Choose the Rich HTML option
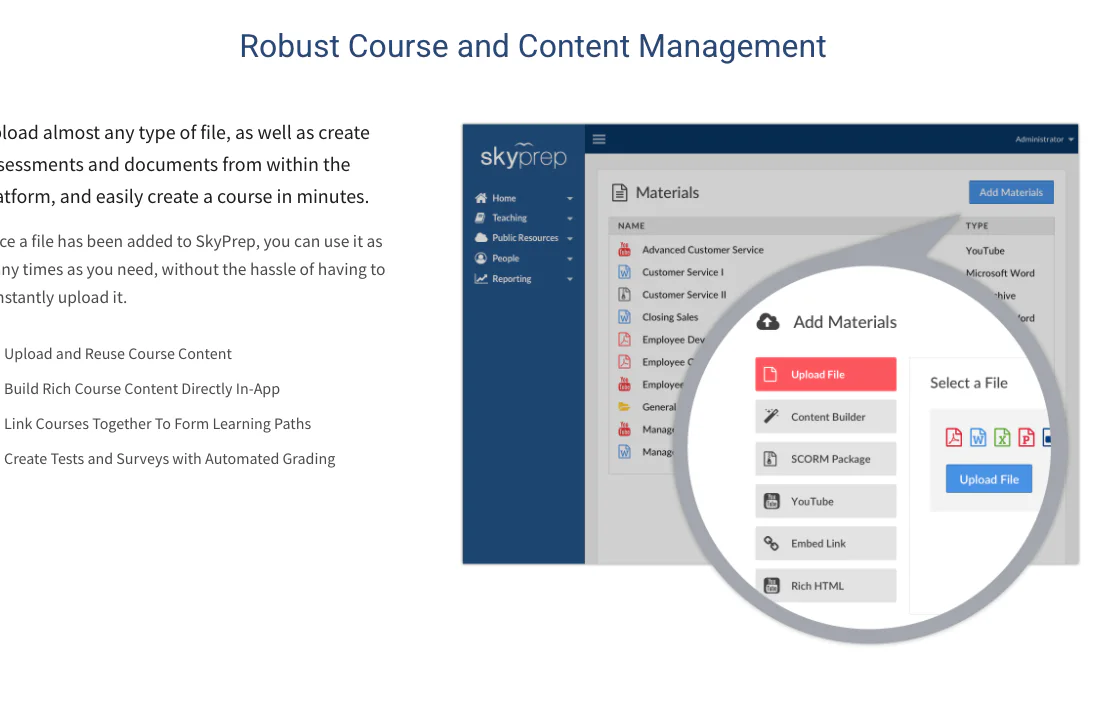 coord(826,585)
